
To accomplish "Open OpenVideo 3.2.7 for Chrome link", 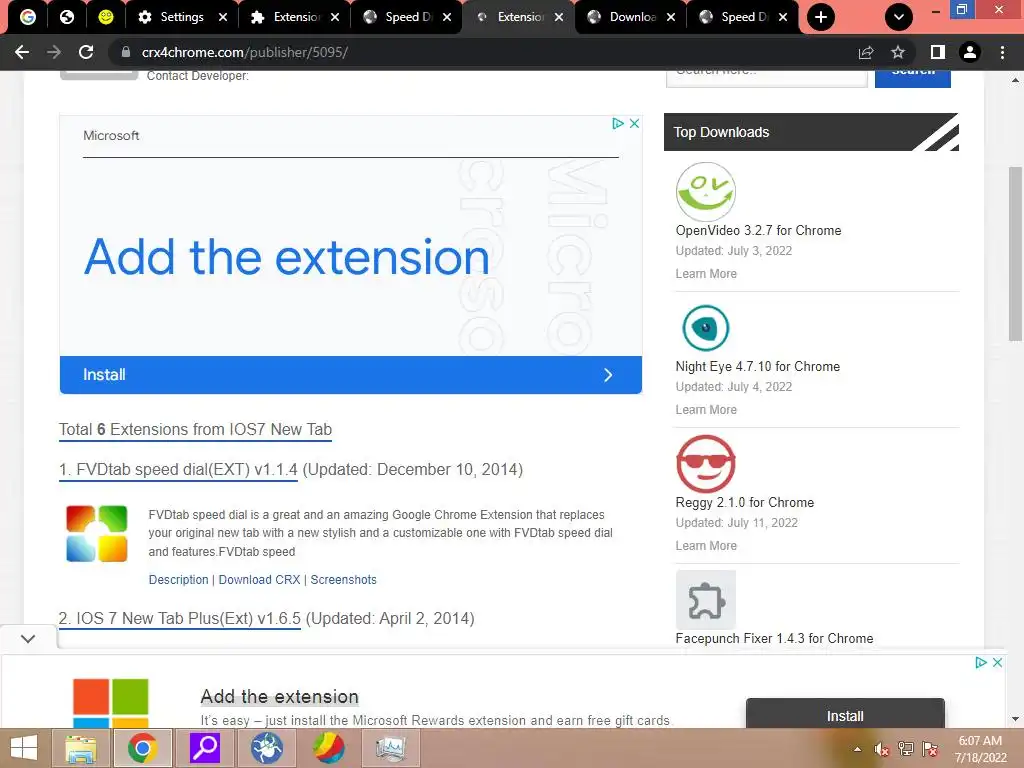I will [758, 231].
